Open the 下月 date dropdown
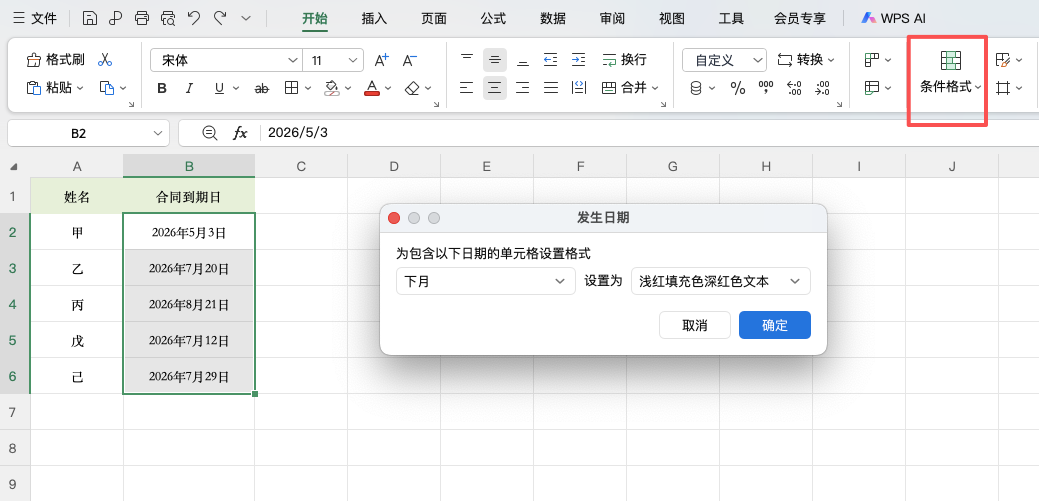1039x501 pixels. 486,281
